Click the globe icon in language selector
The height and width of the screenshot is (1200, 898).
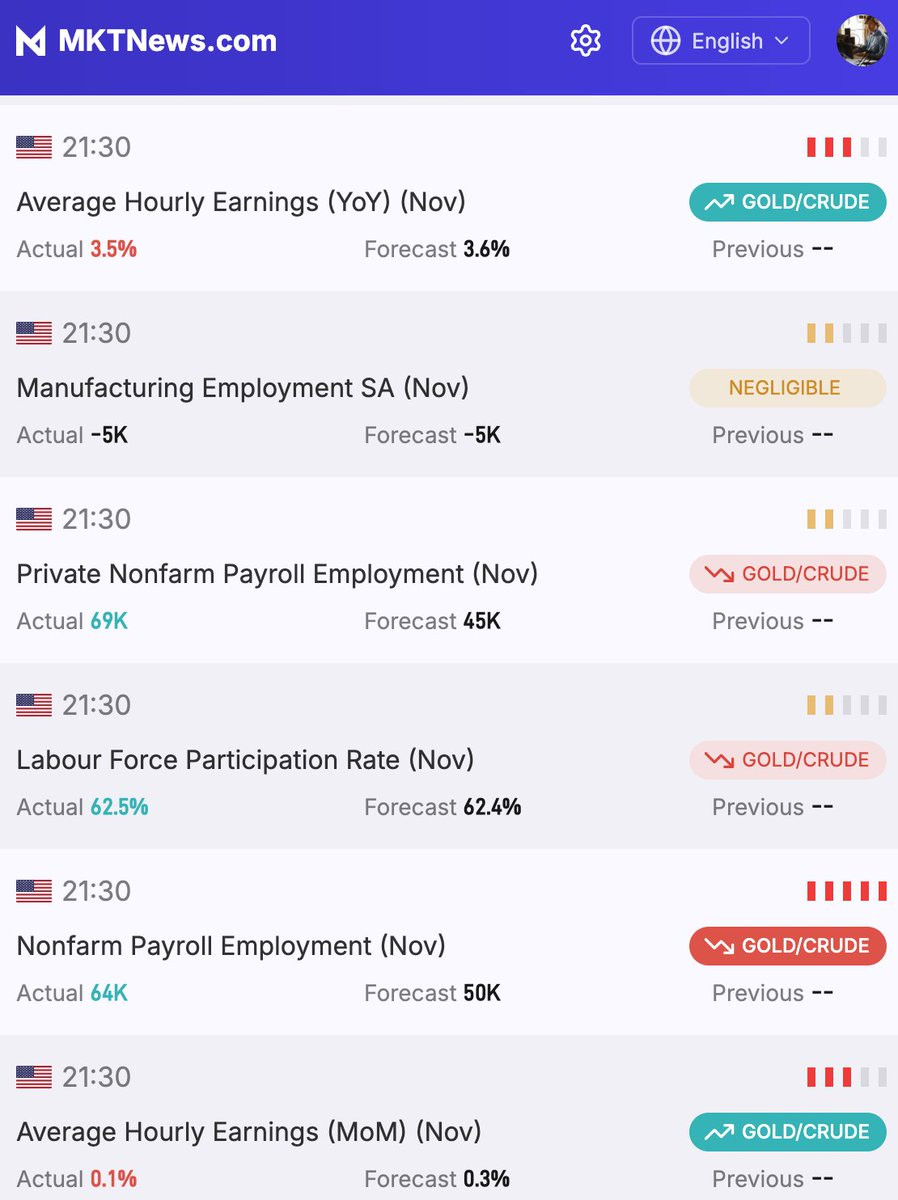pos(665,41)
